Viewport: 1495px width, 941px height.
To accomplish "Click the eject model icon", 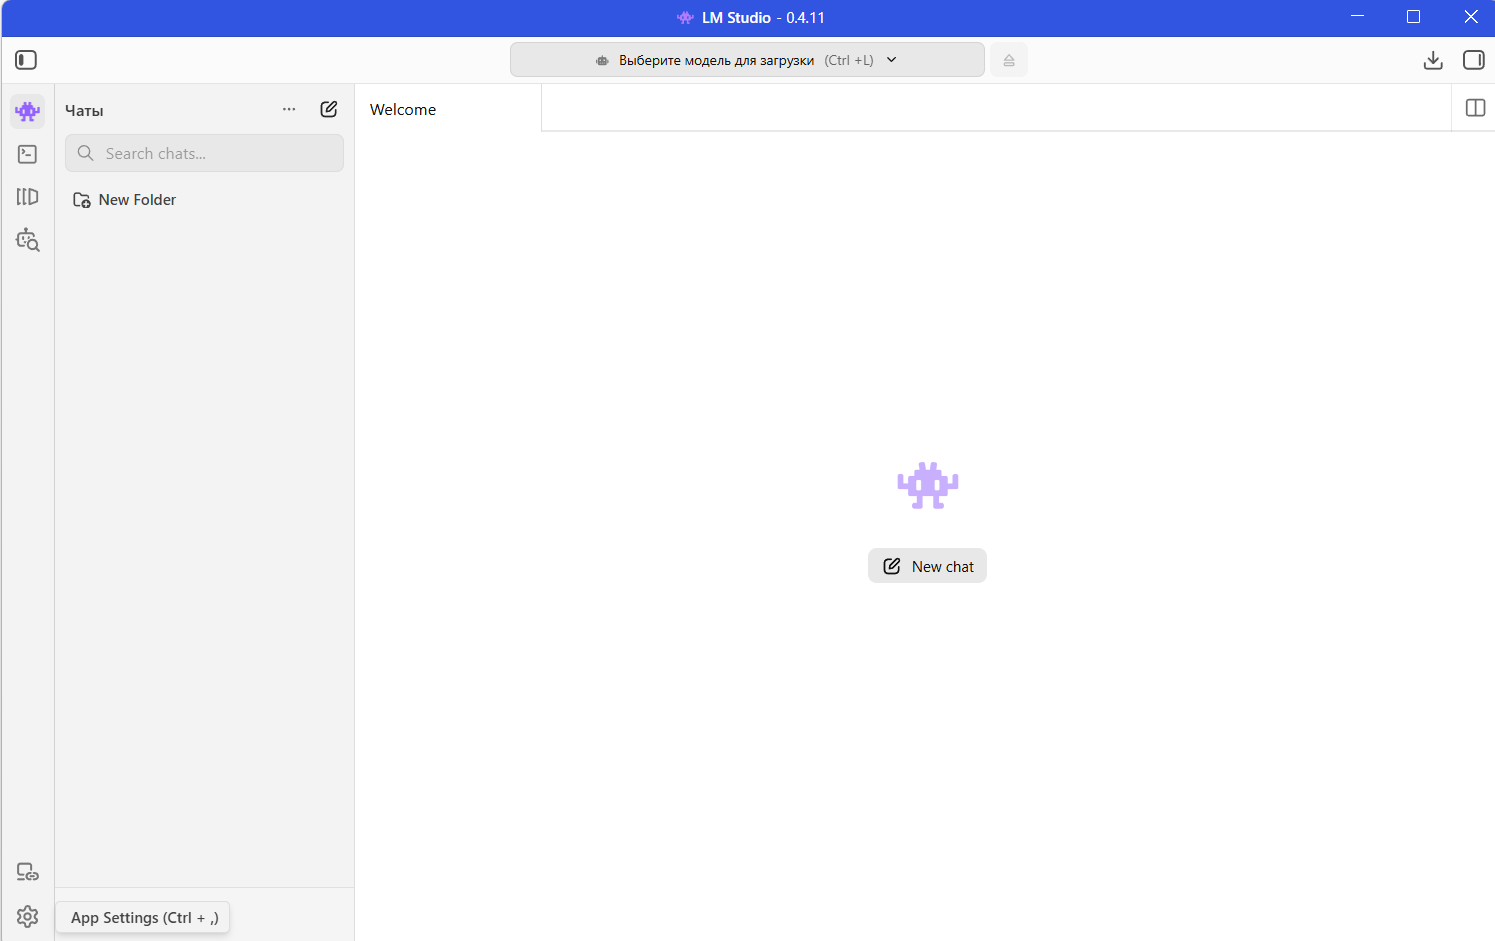I will (1009, 60).
